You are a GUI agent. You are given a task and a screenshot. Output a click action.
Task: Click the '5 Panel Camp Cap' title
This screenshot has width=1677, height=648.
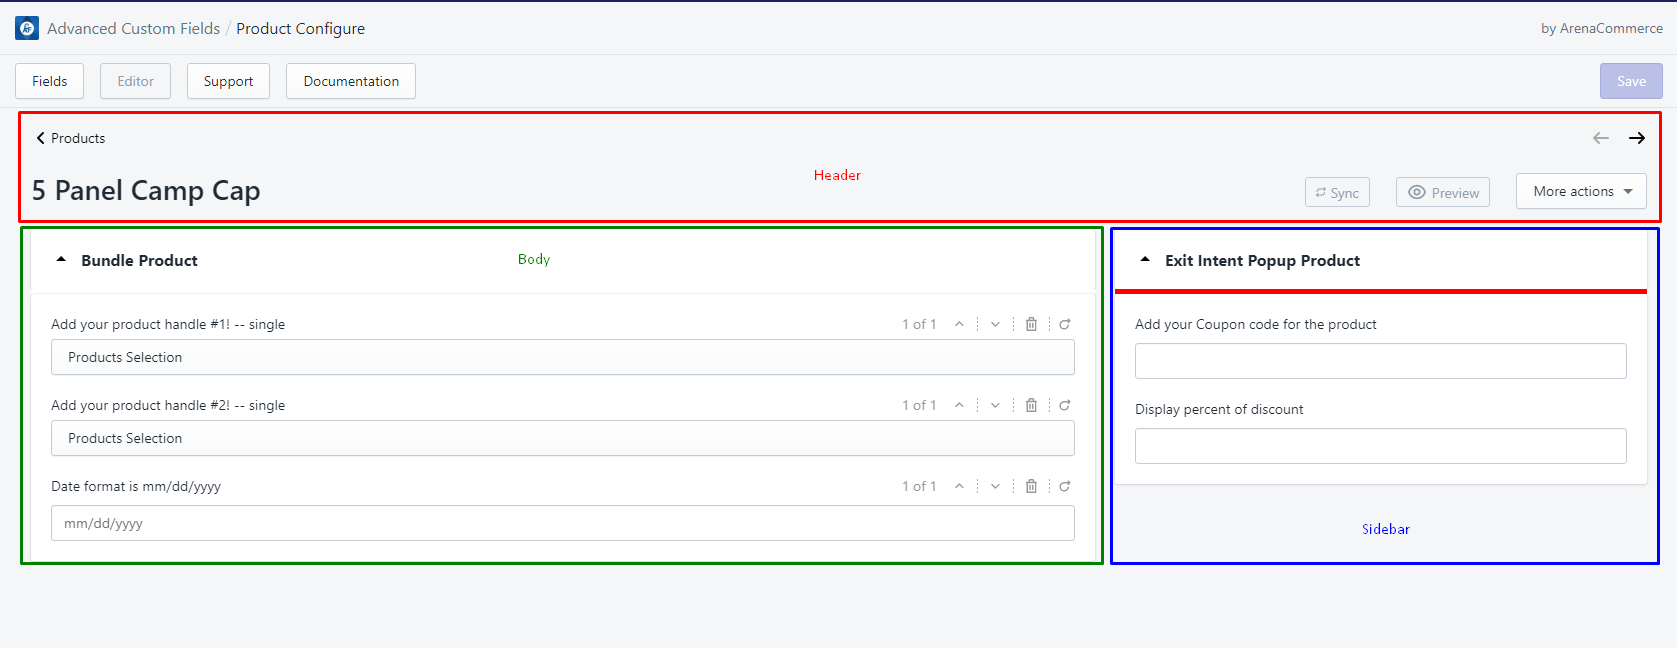[146, 190]
